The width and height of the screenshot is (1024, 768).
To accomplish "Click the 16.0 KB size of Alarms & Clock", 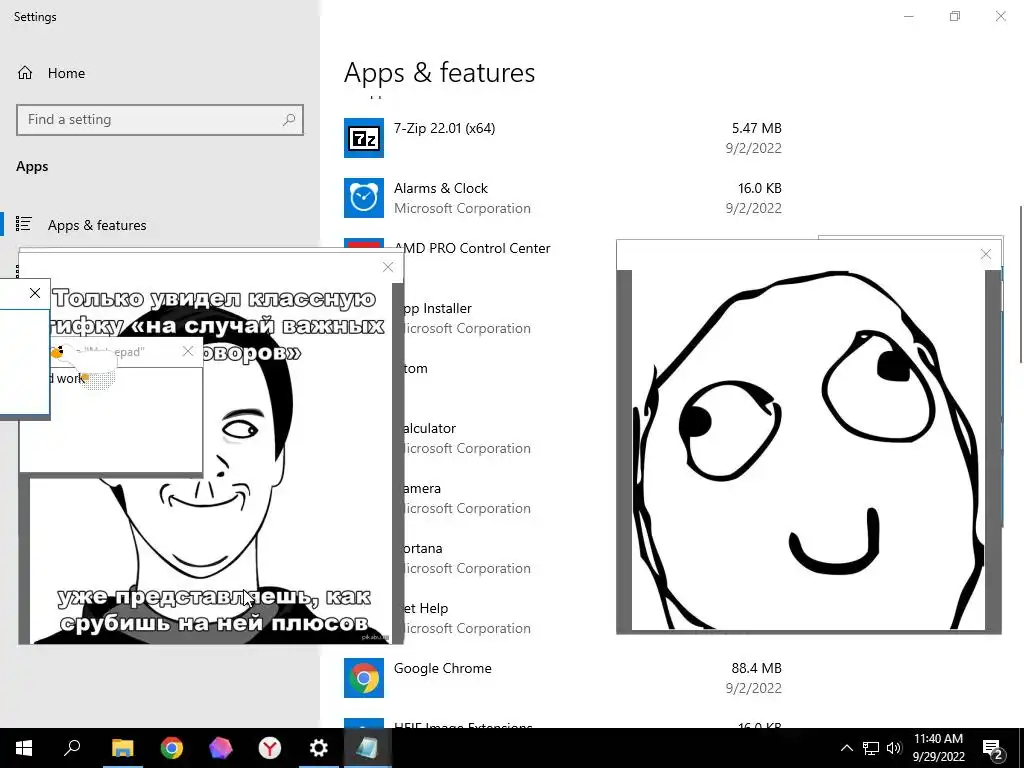I will tap(760, 188).
